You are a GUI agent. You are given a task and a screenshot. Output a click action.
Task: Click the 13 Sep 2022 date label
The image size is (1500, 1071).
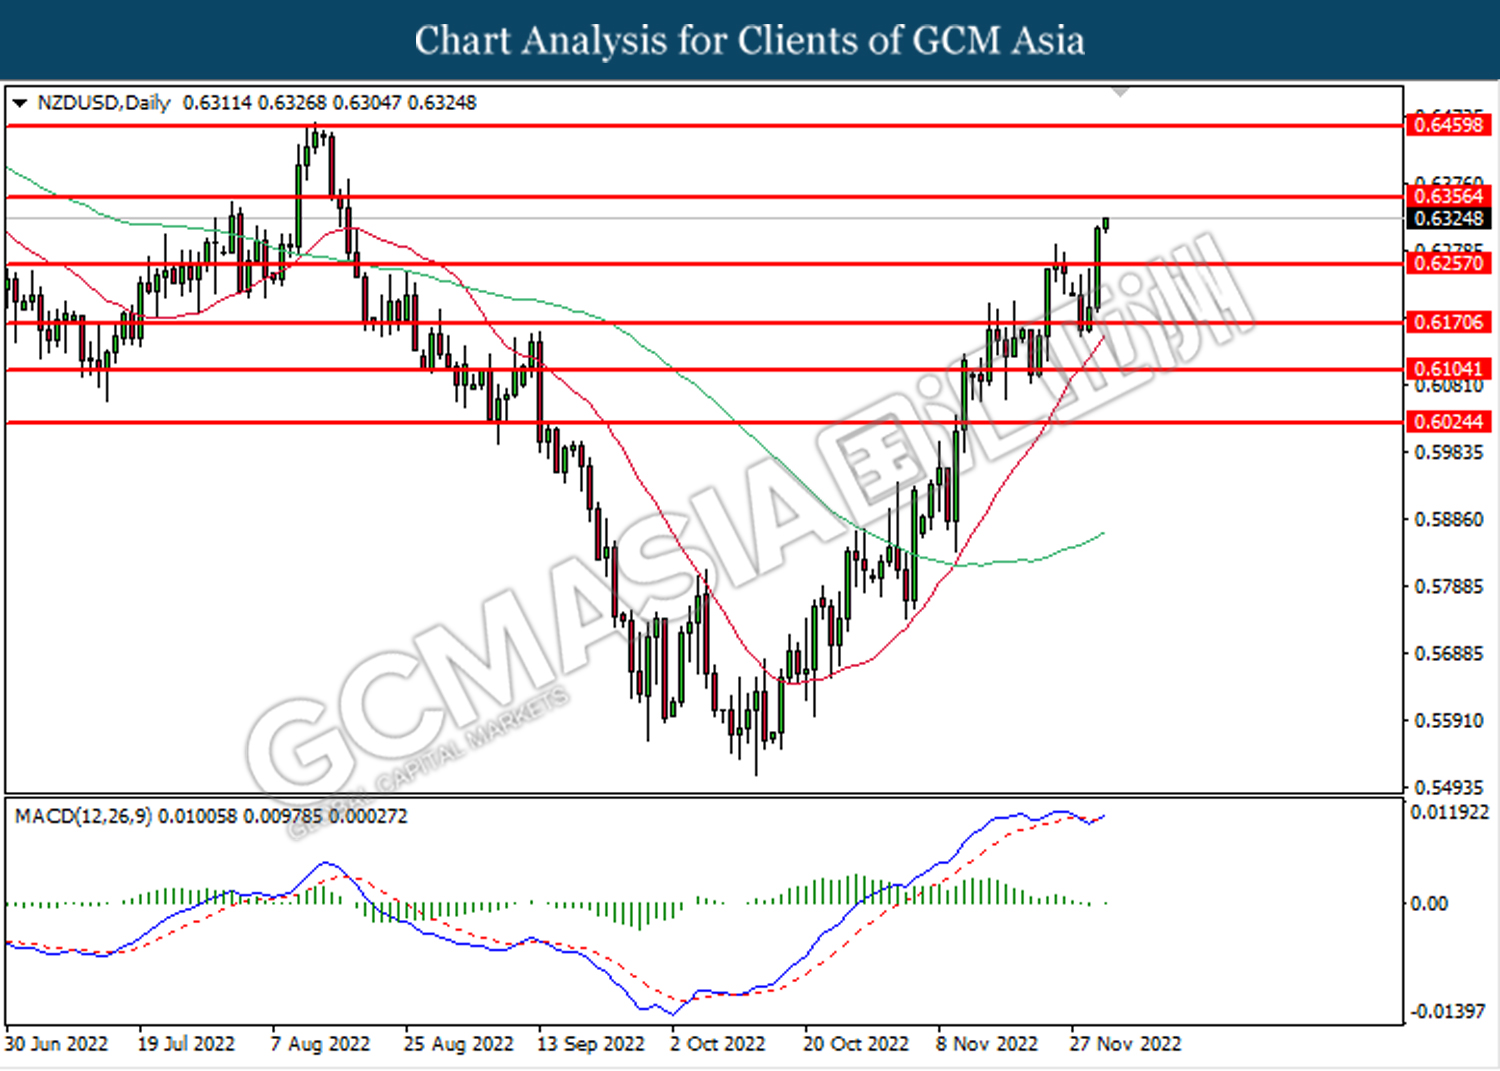coord(591,1044)
